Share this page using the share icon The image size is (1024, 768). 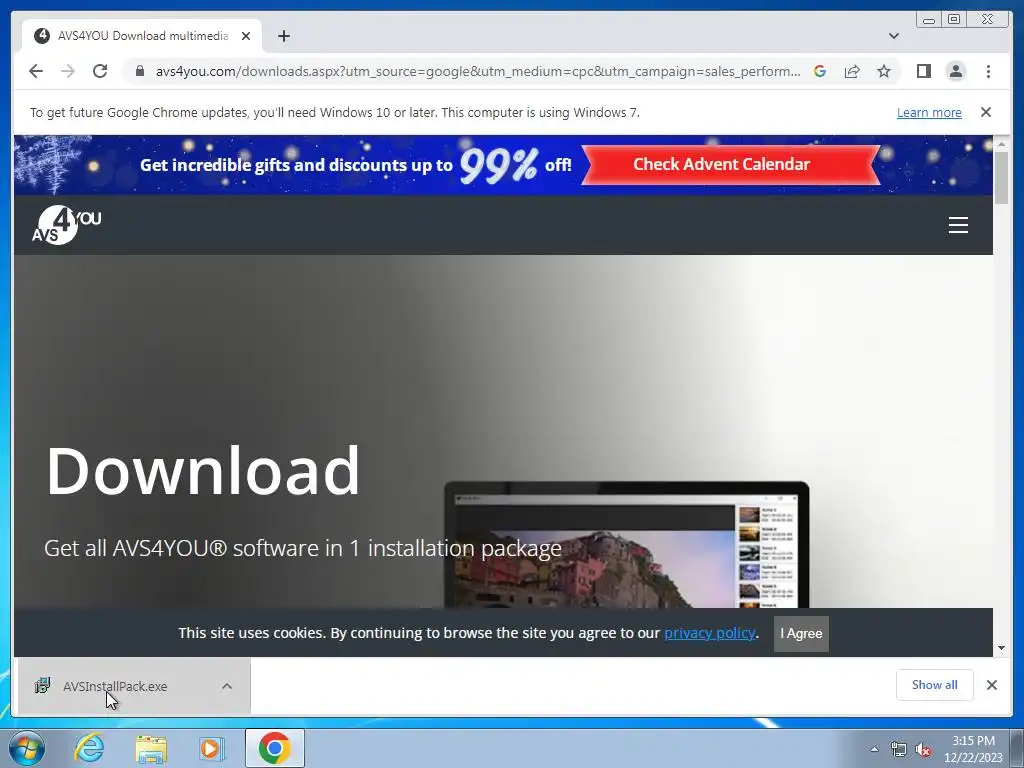tap(852, 71)
